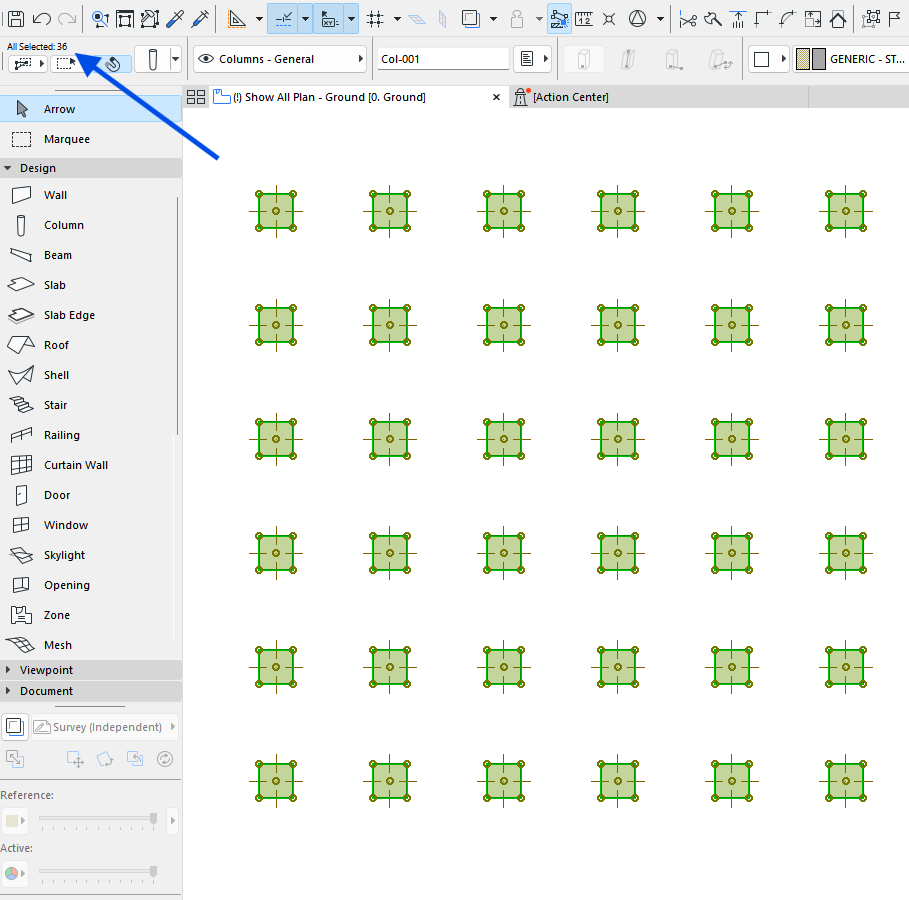
Task: Close the Show All Plan - Ground tab
Action: (497, 97)
